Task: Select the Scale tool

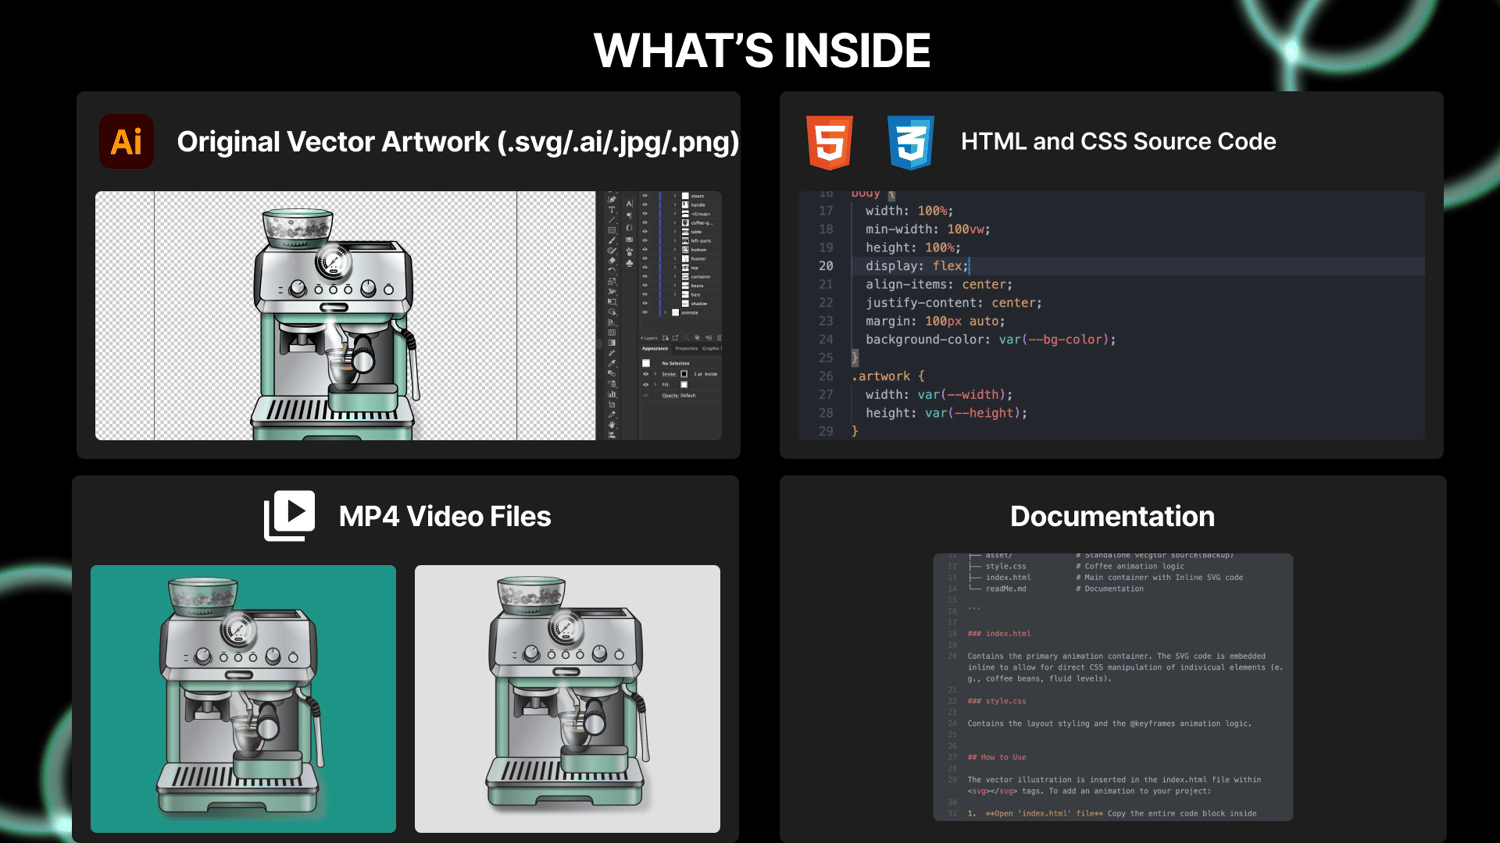Action: click(x=612, y=282)
